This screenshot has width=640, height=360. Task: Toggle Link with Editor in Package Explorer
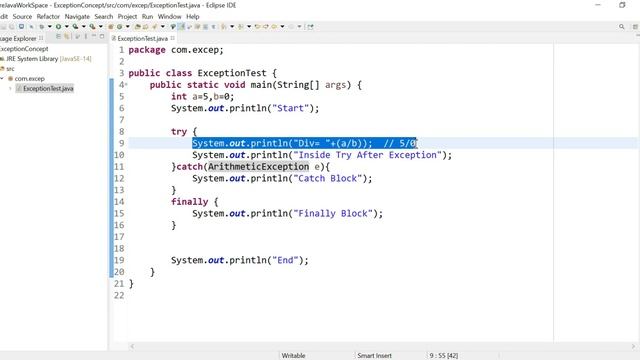[67, 36]
